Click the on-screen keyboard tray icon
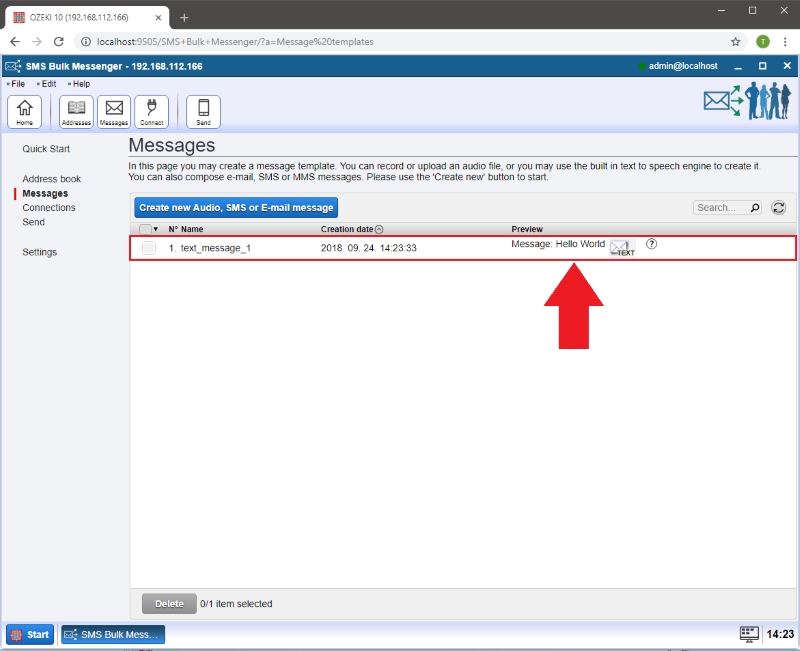Screen dimensions: 800x651 748,634
